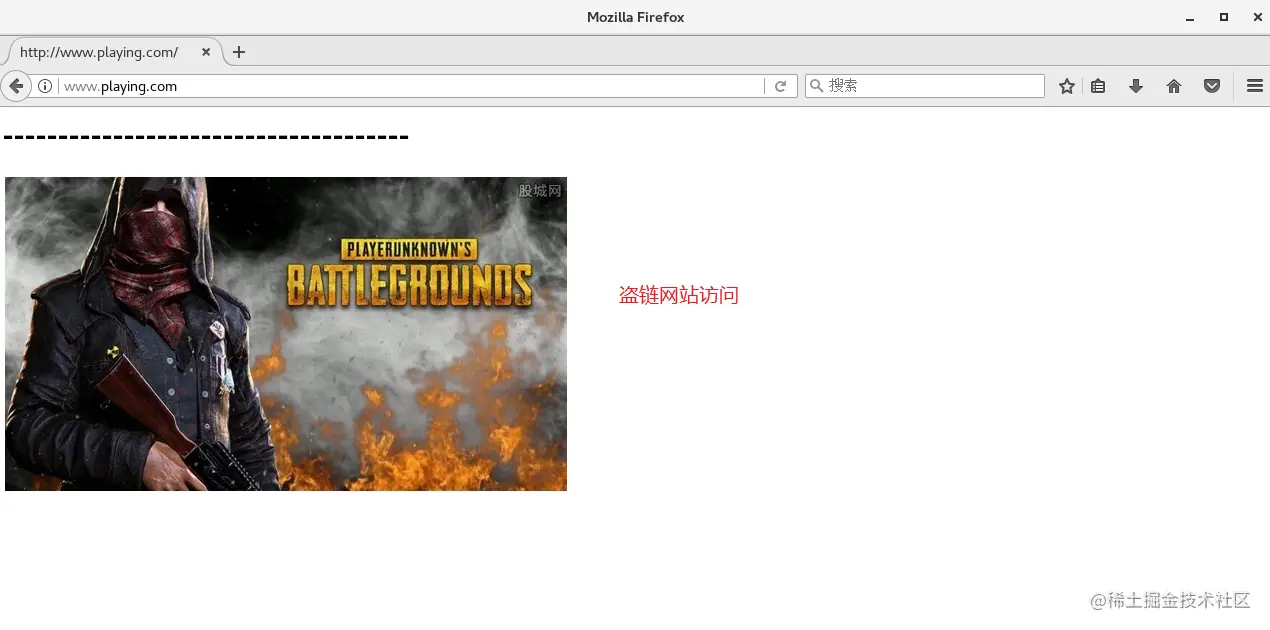
Task: Close the Mozilla Firefox window
Action: point(1258,18)
